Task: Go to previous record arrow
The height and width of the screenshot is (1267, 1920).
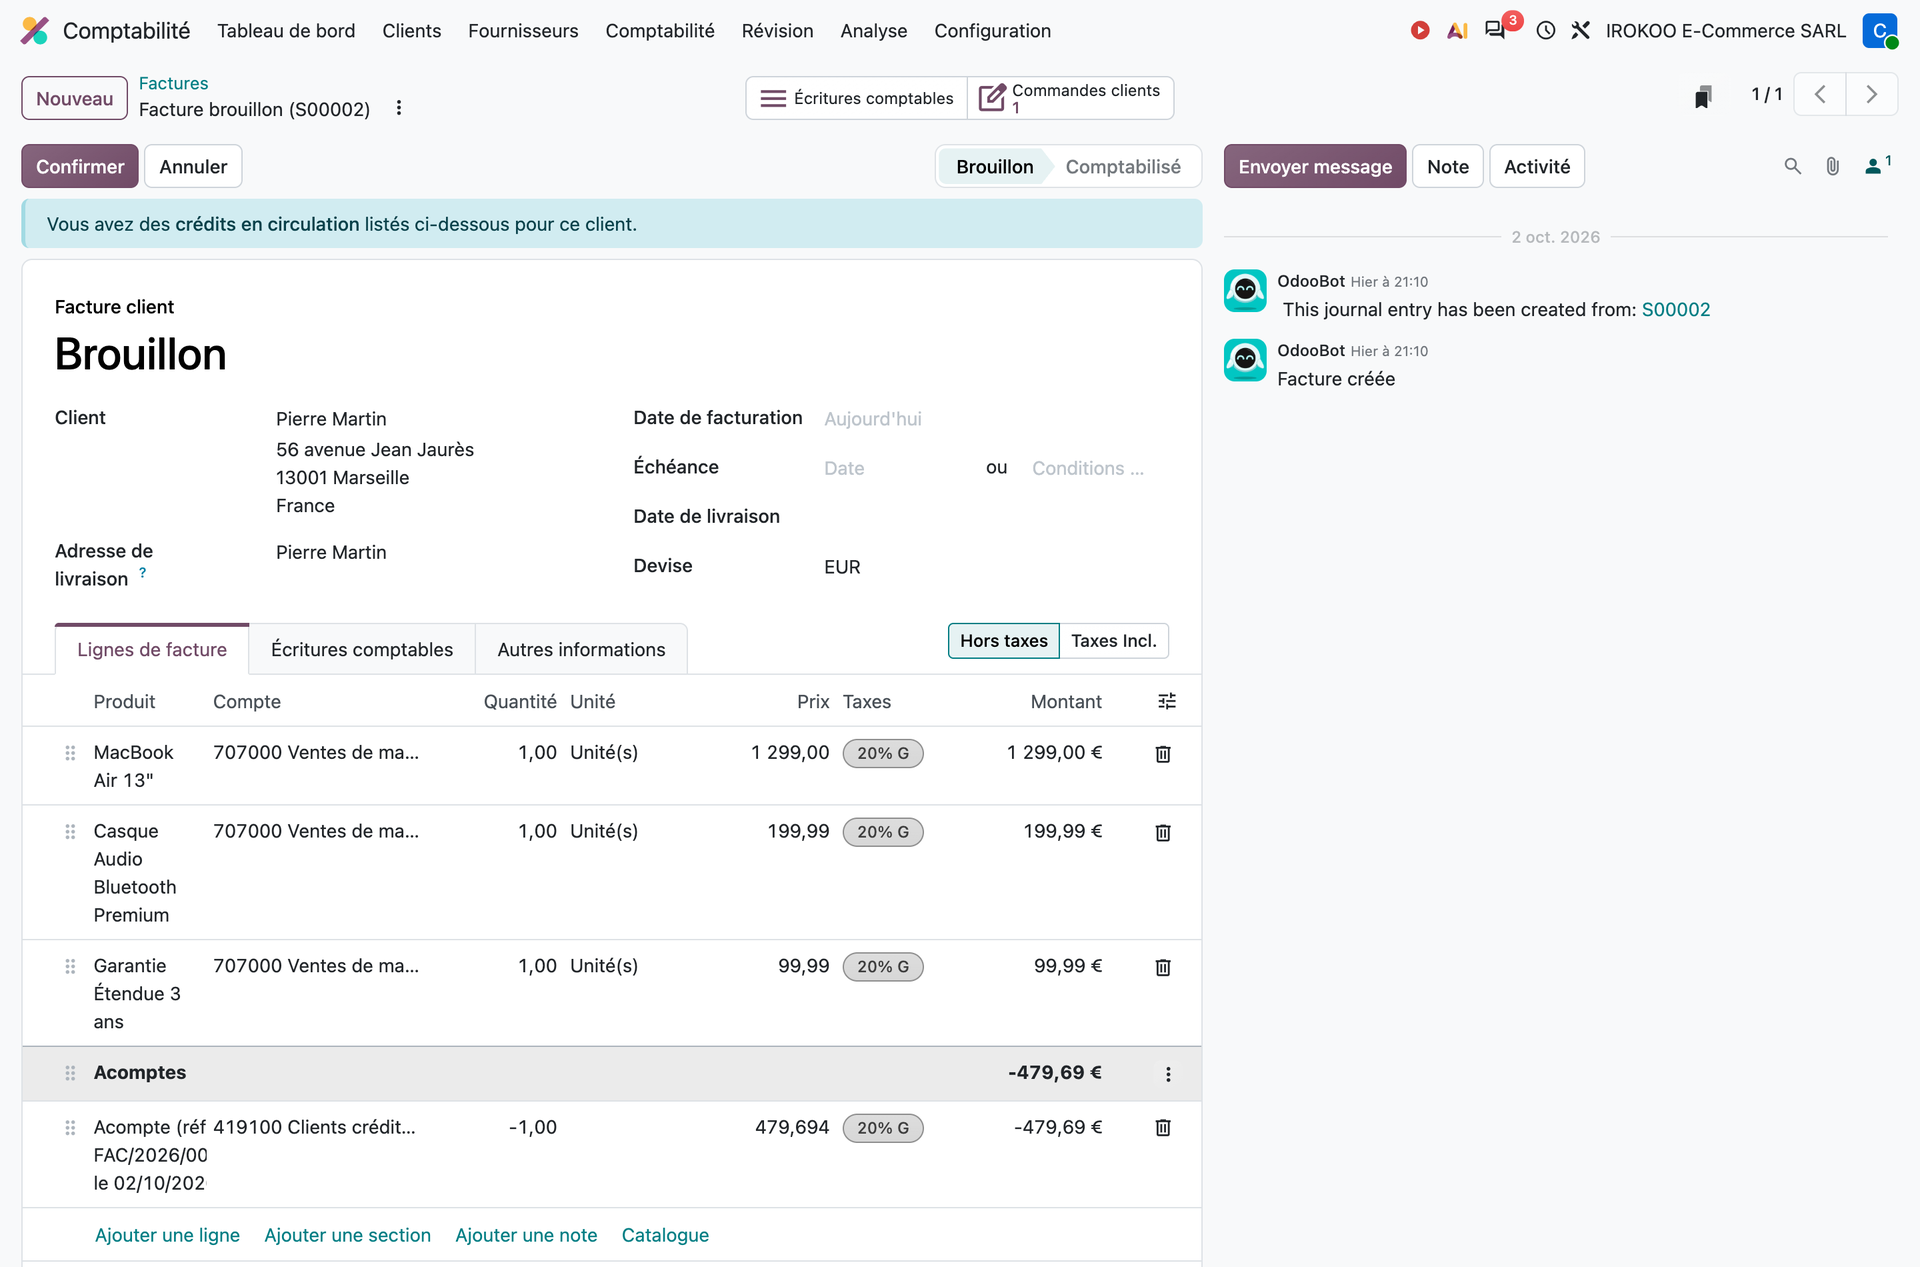Action: point(1820,95)
